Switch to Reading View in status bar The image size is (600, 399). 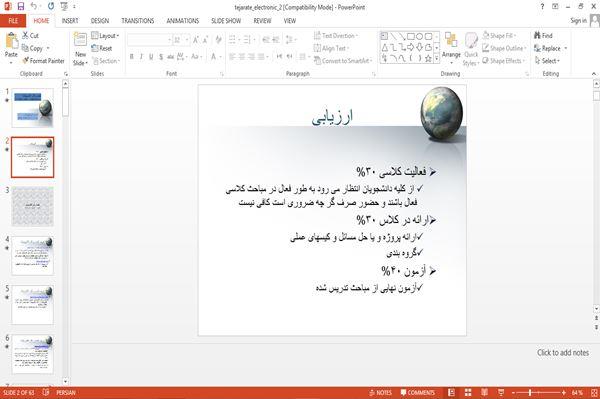tap(484, 392)
